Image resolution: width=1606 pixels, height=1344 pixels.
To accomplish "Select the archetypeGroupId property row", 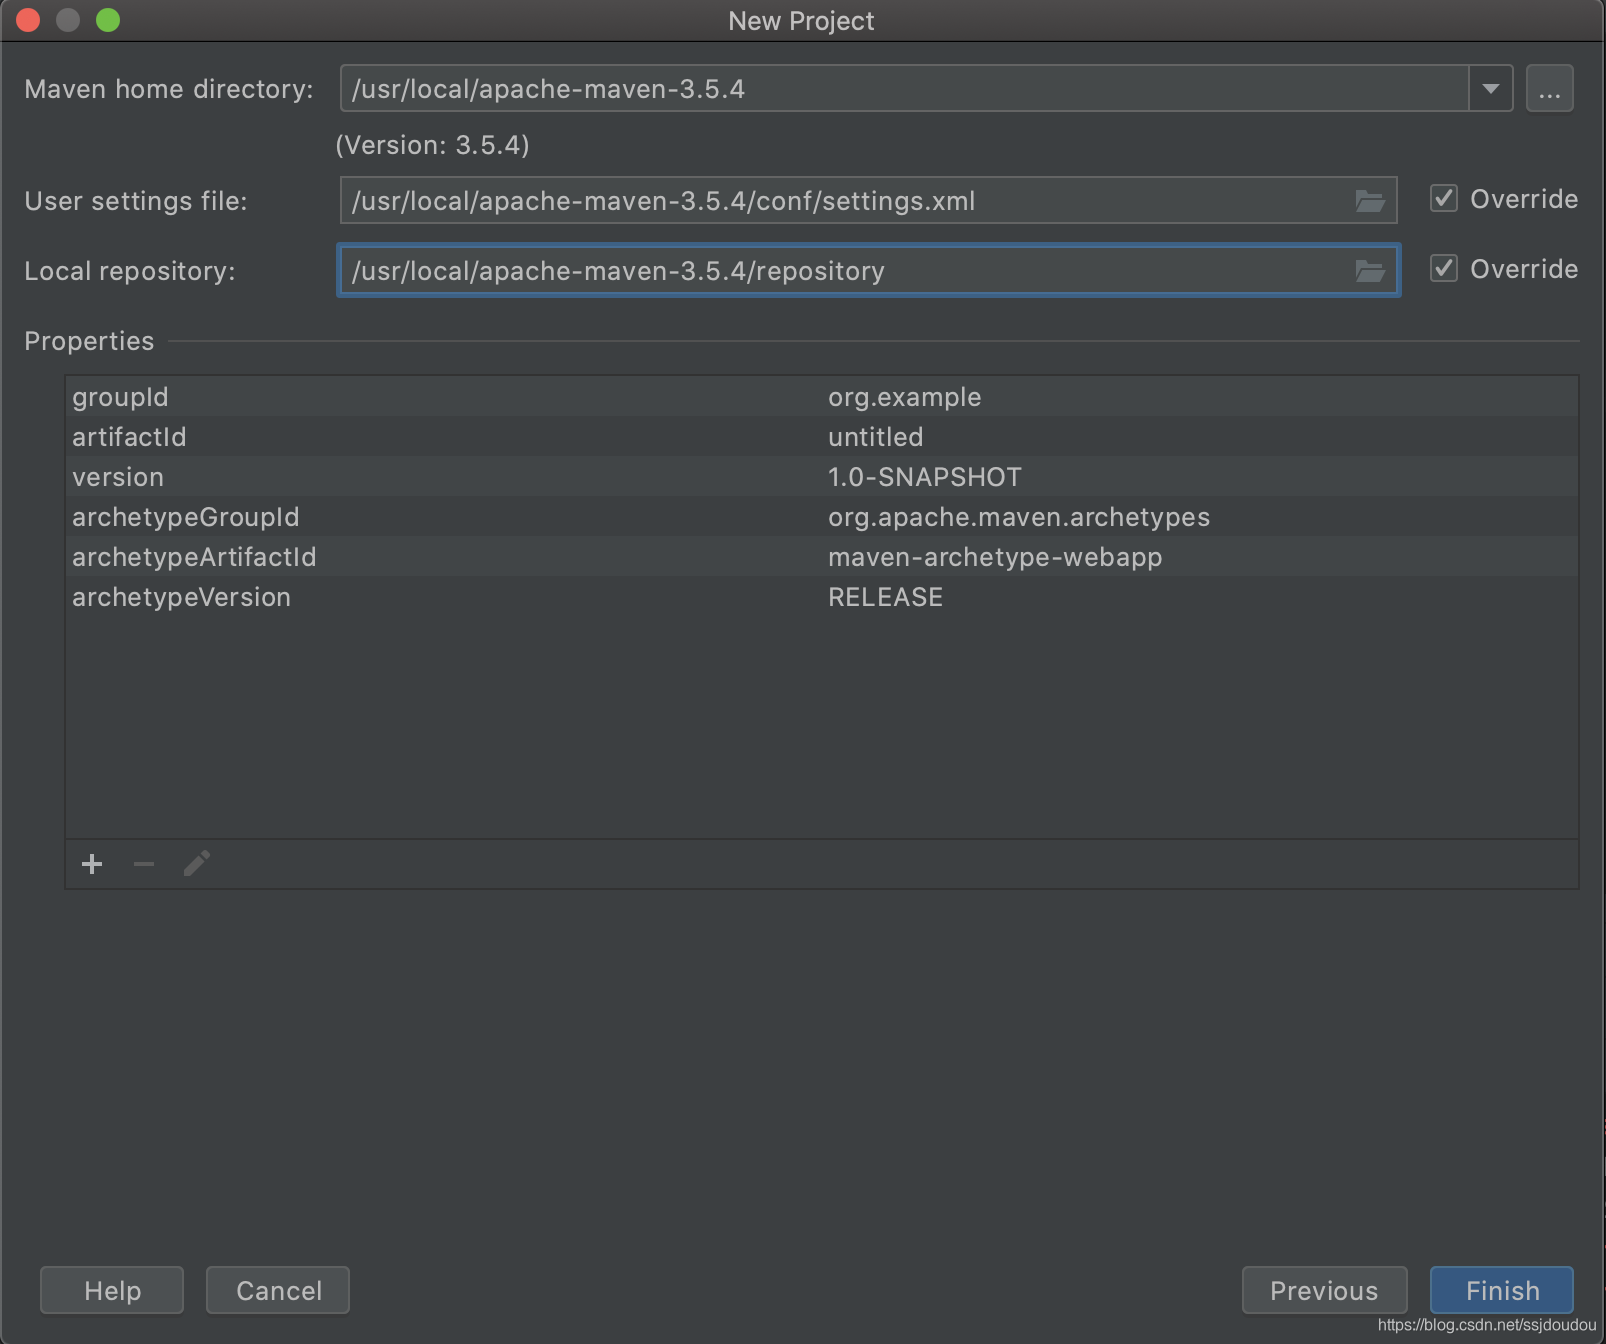I will tap(822, 517).
